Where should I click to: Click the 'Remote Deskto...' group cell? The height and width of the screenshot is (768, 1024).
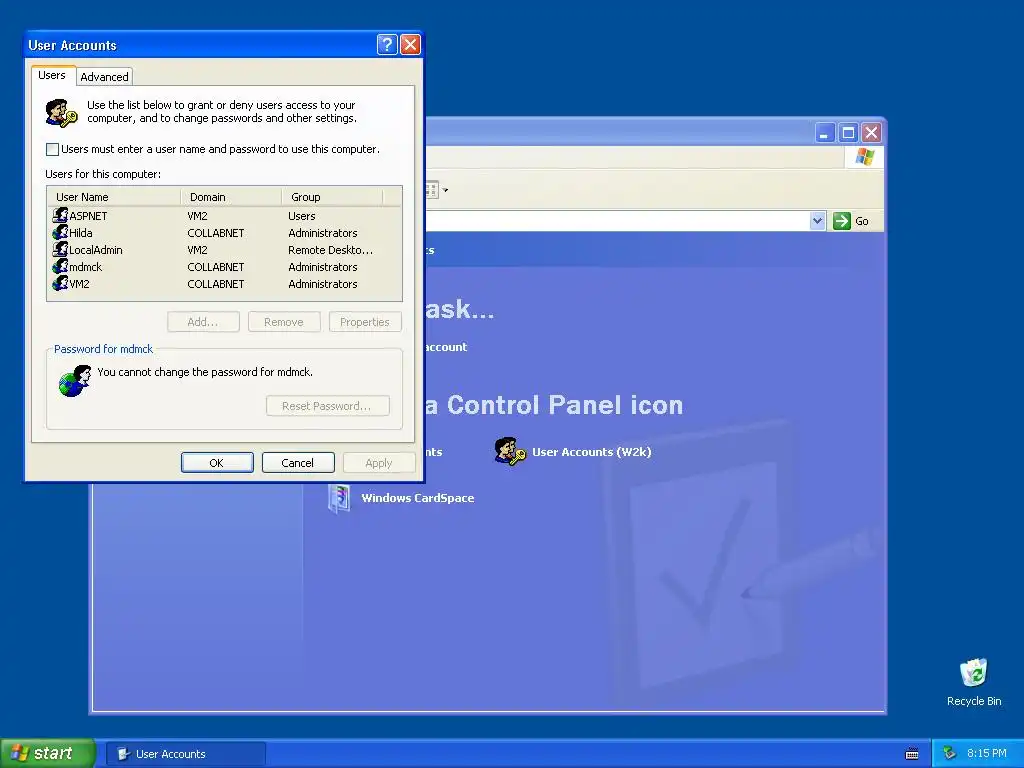click(x=330, y=250)
